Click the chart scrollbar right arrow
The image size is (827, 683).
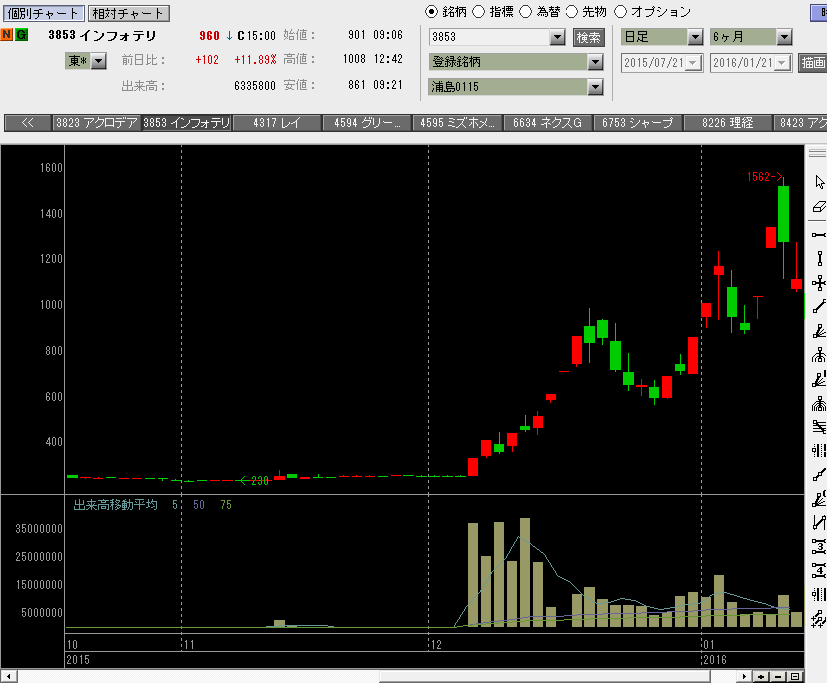(x=744, y=676)
